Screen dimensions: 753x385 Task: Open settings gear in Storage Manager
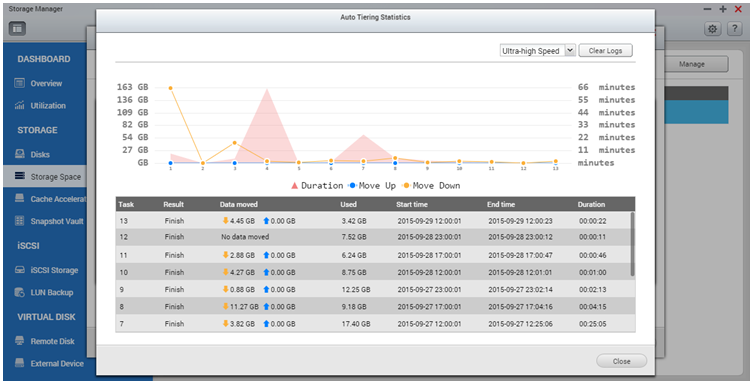pos(713,29)
